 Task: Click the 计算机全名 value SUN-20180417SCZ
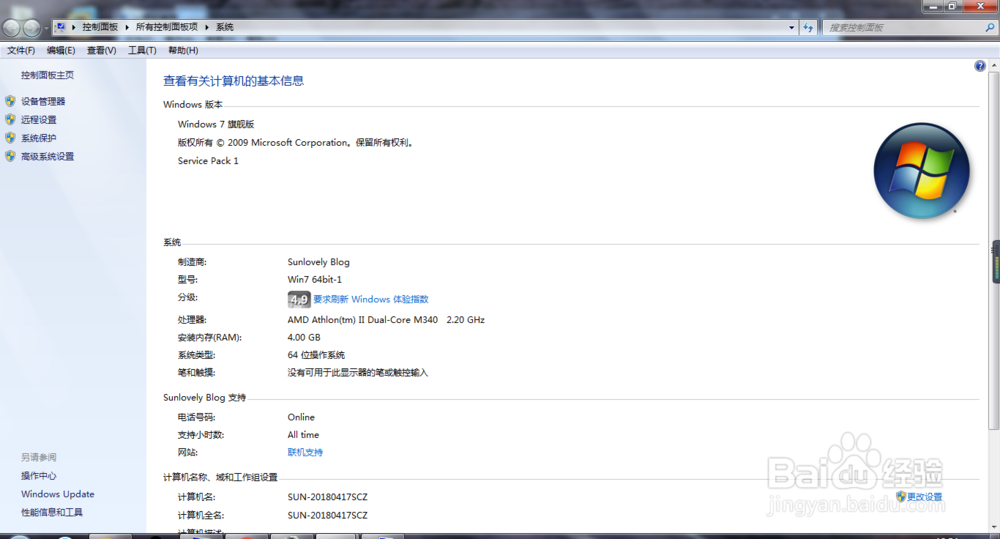(x=327, y=515)
